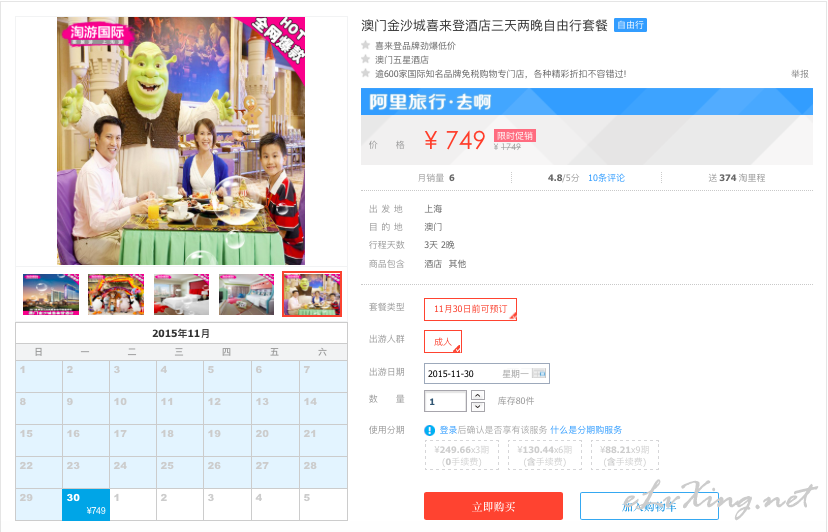828x532 pixels.
Task: Click the star icon beside 澳门五星酒店
Action: click(x=365, y=59)
